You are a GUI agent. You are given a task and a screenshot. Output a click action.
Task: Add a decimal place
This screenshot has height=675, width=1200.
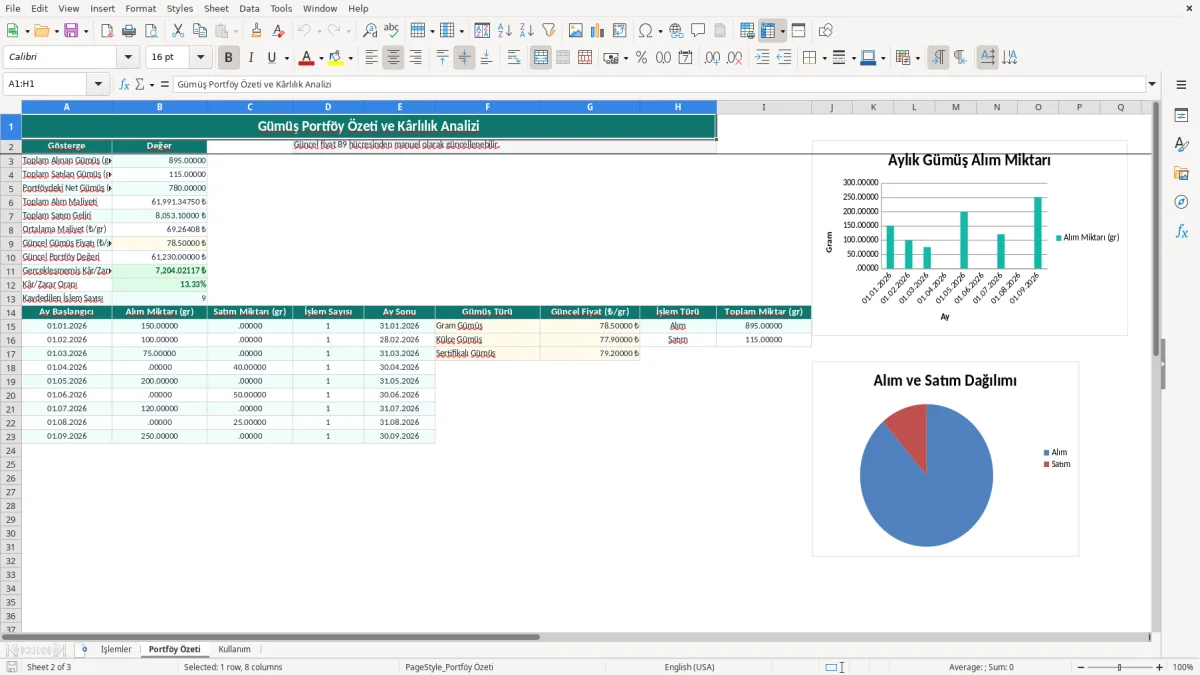(712, 58)
